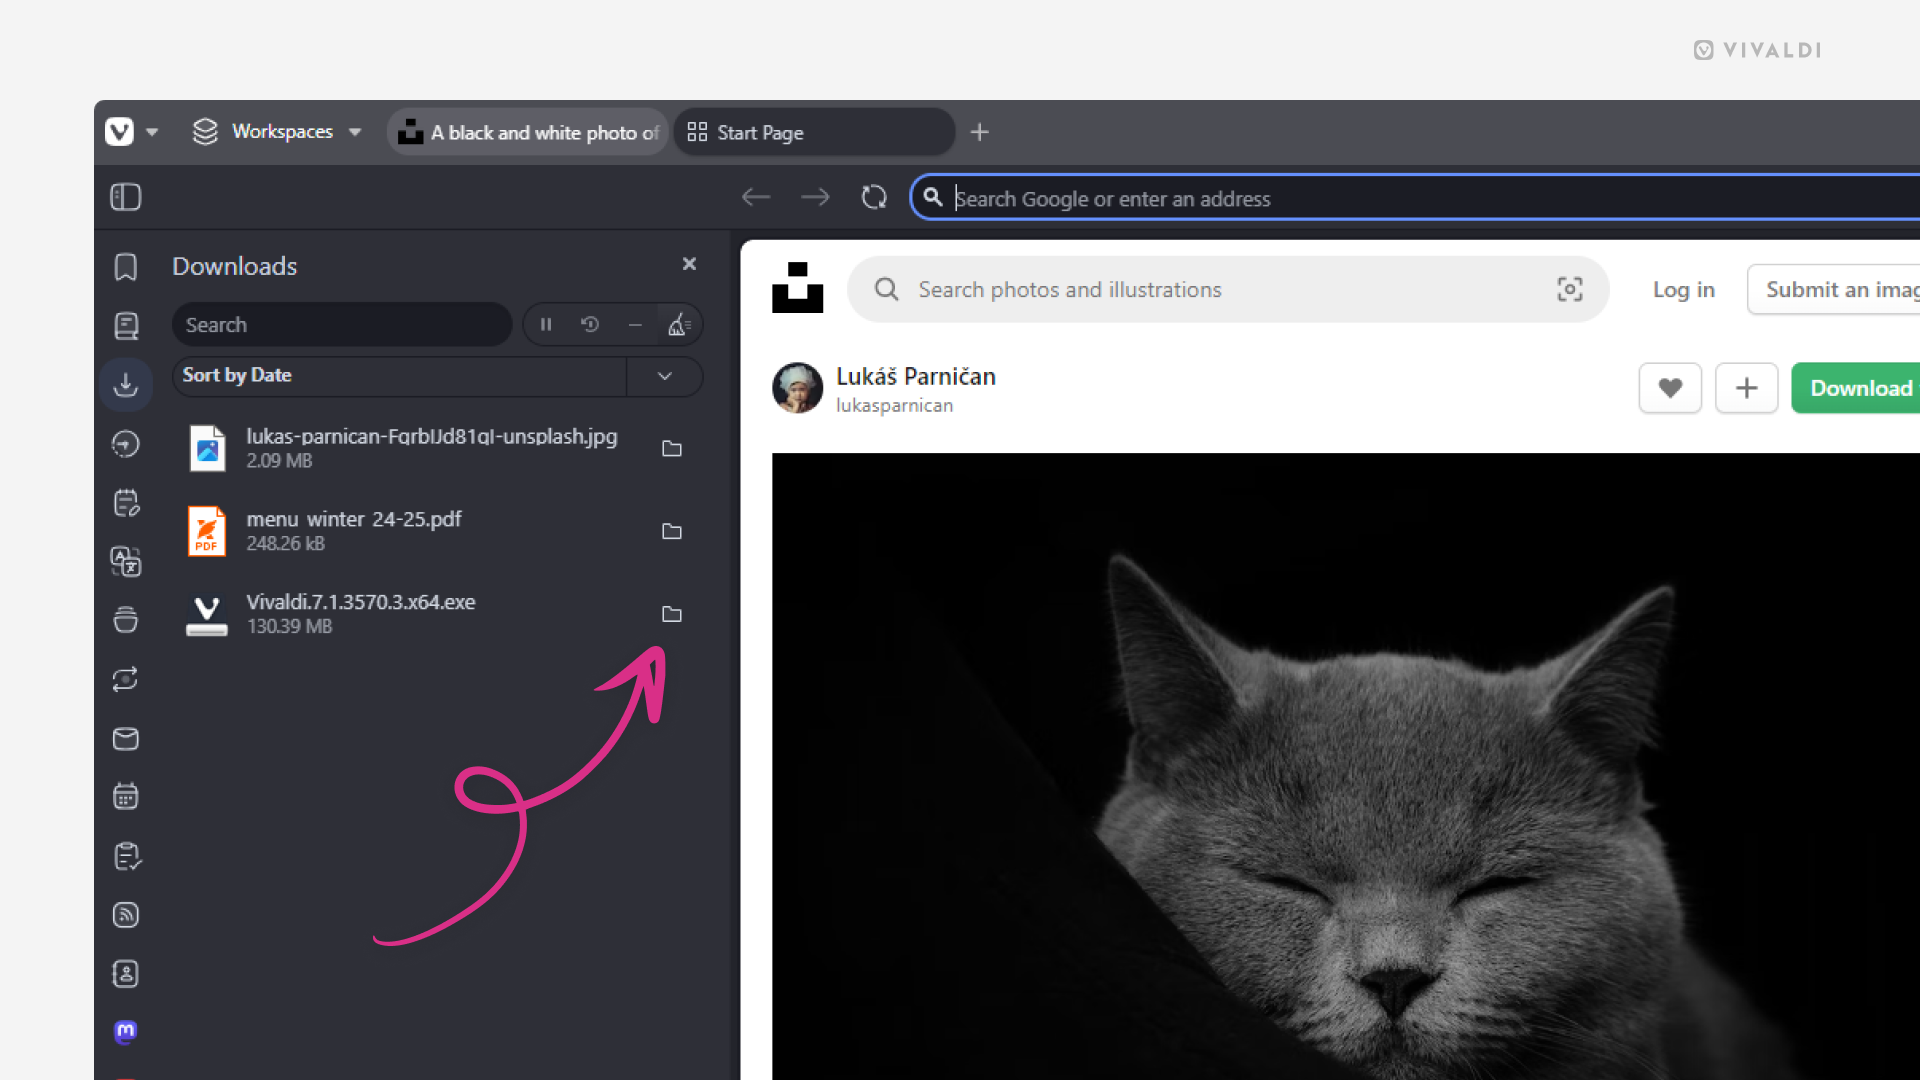Viewport: 1920px width, 1080px height.
Task: Expand the Workspaces dropdown menu
Action: [355, 132]
